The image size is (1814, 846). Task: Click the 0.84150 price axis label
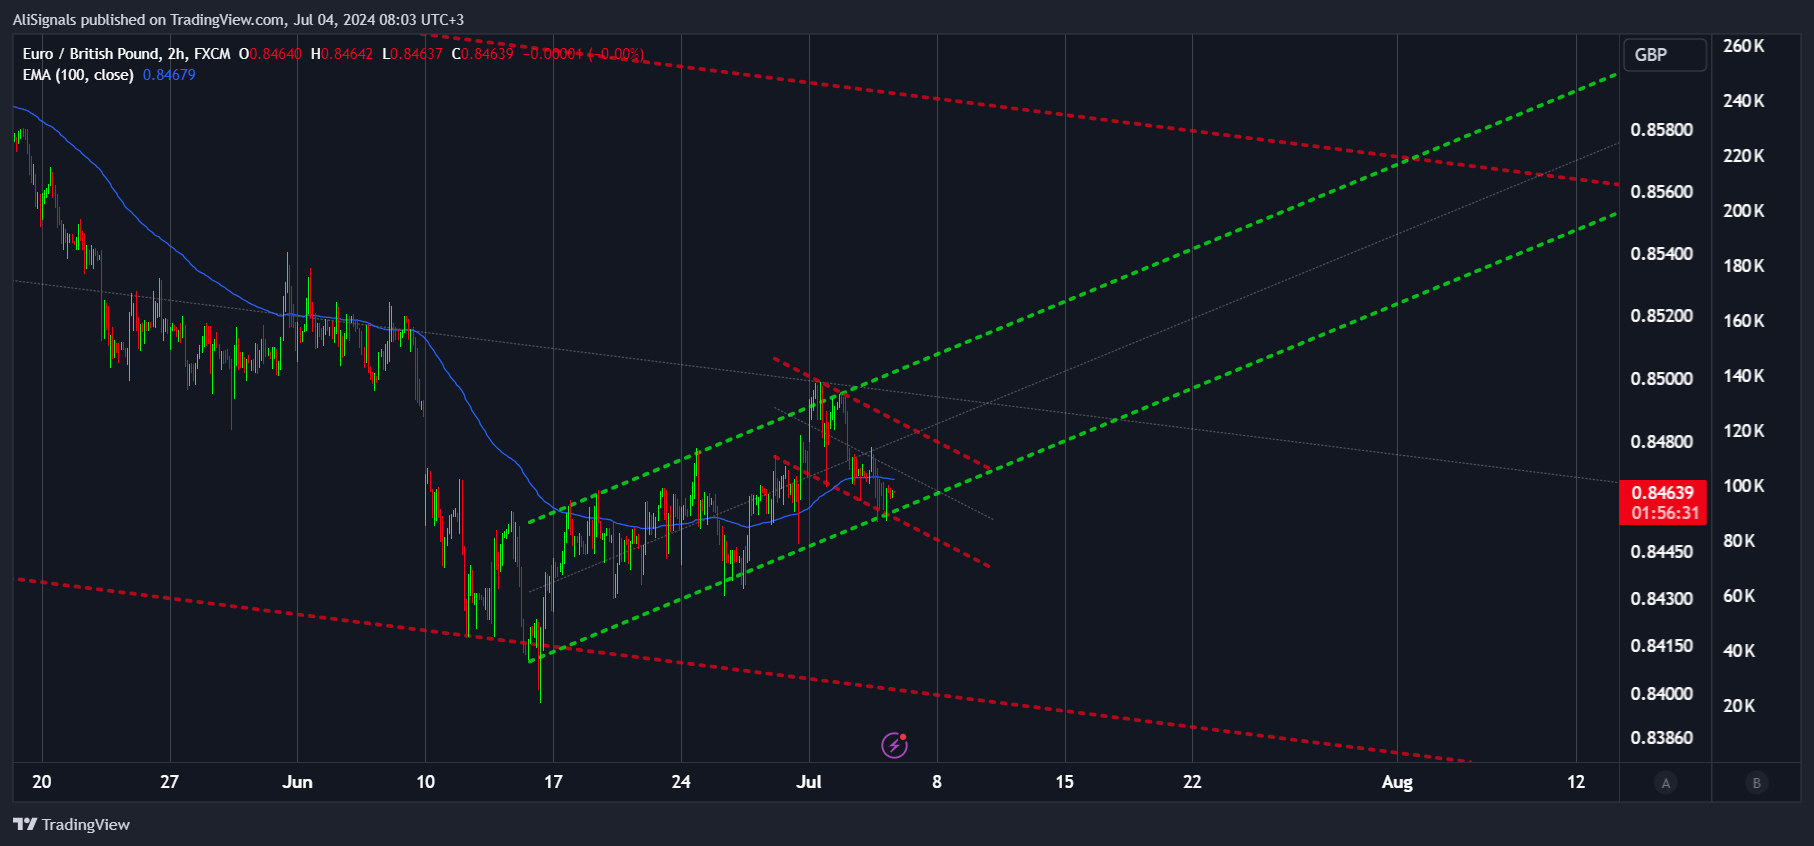pos(1661,646)
